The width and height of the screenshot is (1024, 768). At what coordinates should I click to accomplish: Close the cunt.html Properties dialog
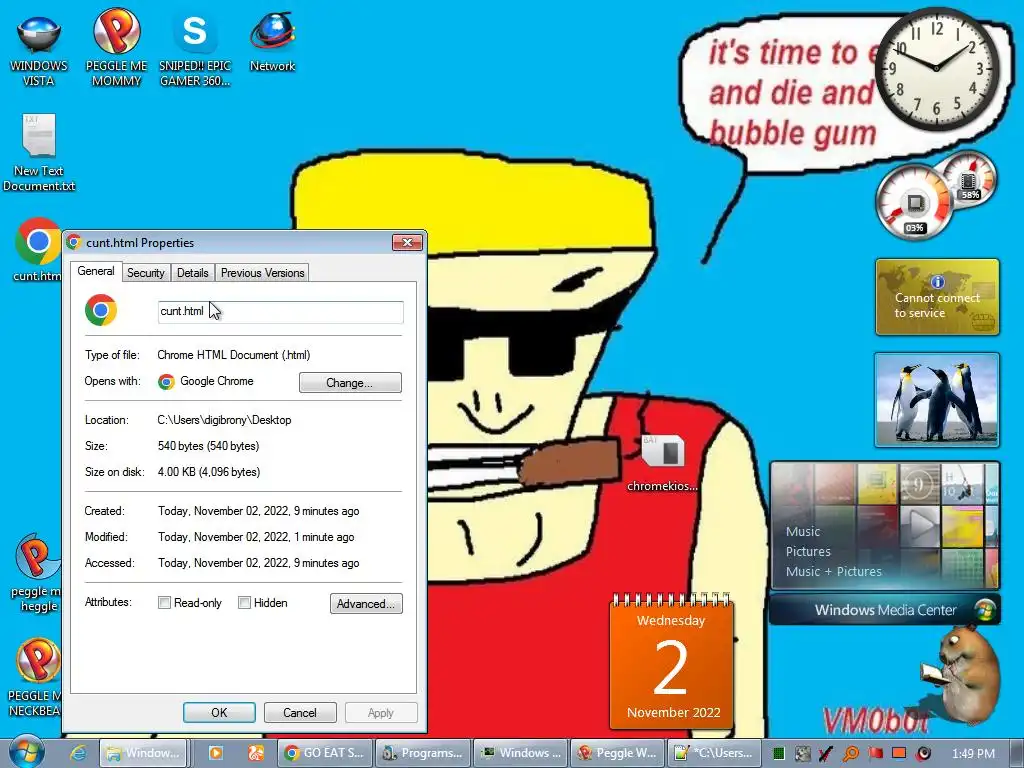[408, 242]
